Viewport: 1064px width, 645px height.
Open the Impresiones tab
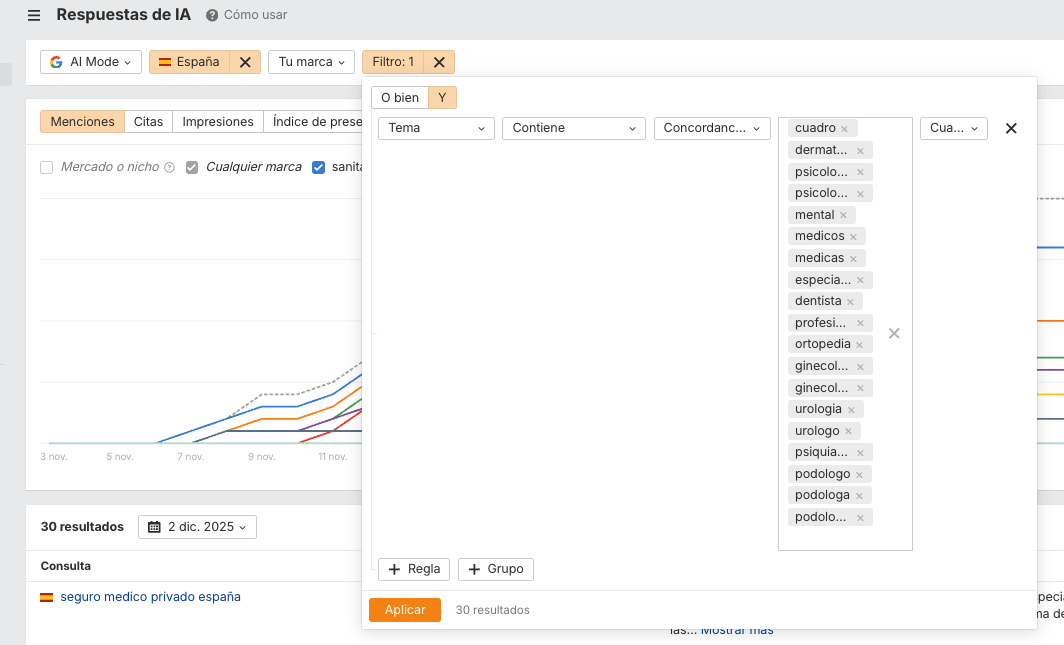218,122
